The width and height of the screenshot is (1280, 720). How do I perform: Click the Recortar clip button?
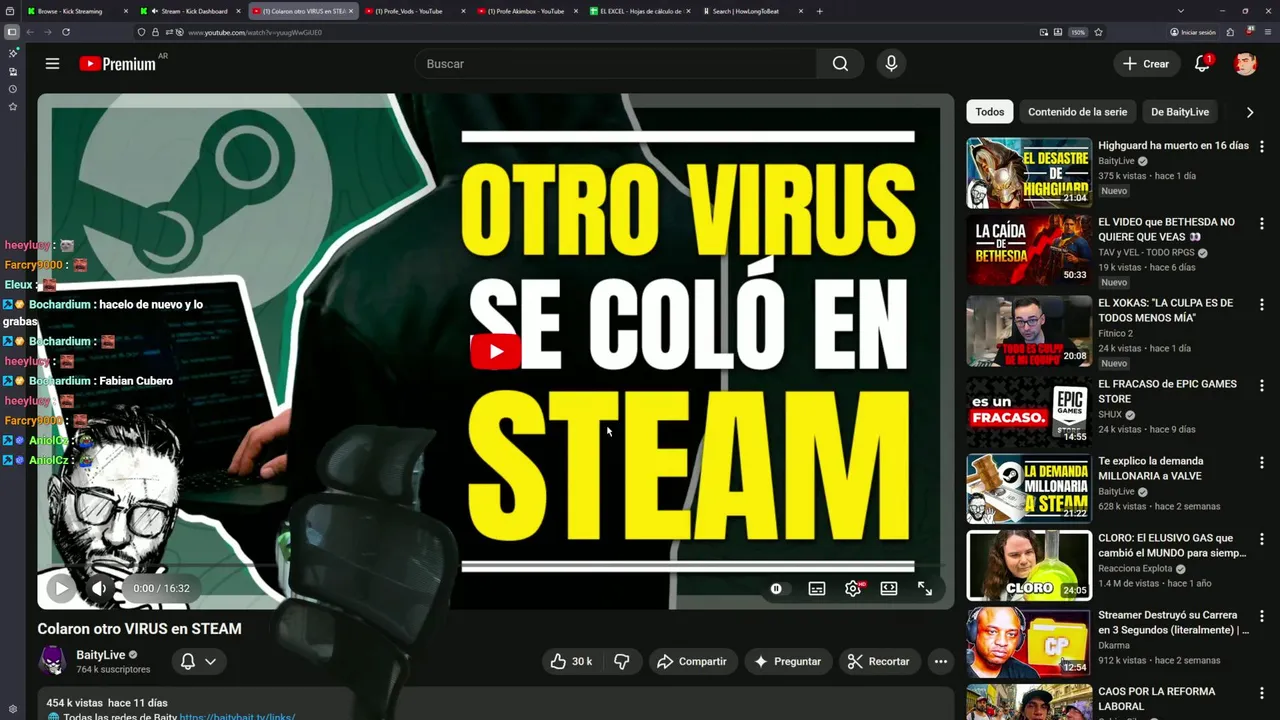(x=878, y=661)
